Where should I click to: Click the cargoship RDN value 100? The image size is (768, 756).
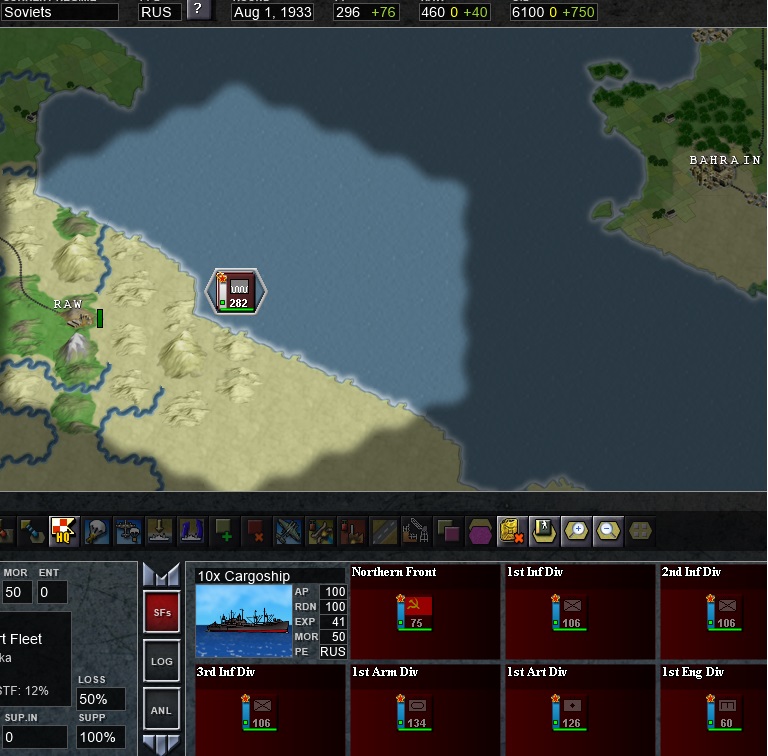coord(333,607)
